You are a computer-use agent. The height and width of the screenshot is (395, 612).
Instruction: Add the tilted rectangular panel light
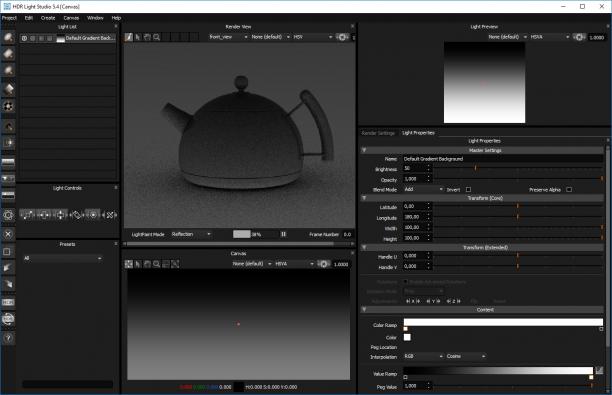[x=8, y=89]
